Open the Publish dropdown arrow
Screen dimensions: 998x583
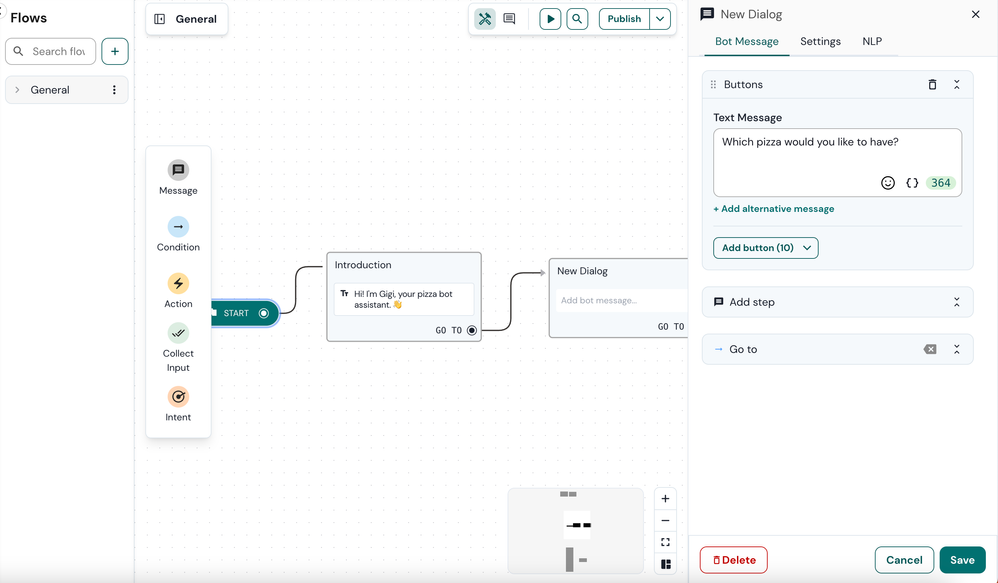[x=660, y=19]
